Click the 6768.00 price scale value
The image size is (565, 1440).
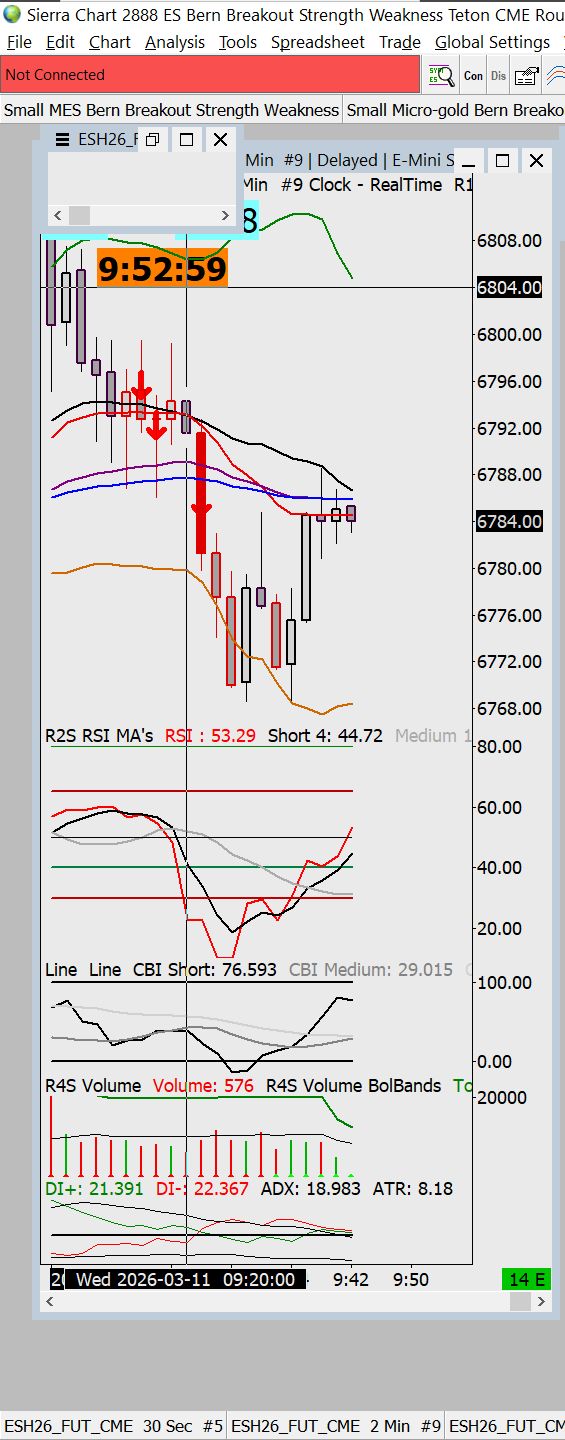(x=510, y=708)
